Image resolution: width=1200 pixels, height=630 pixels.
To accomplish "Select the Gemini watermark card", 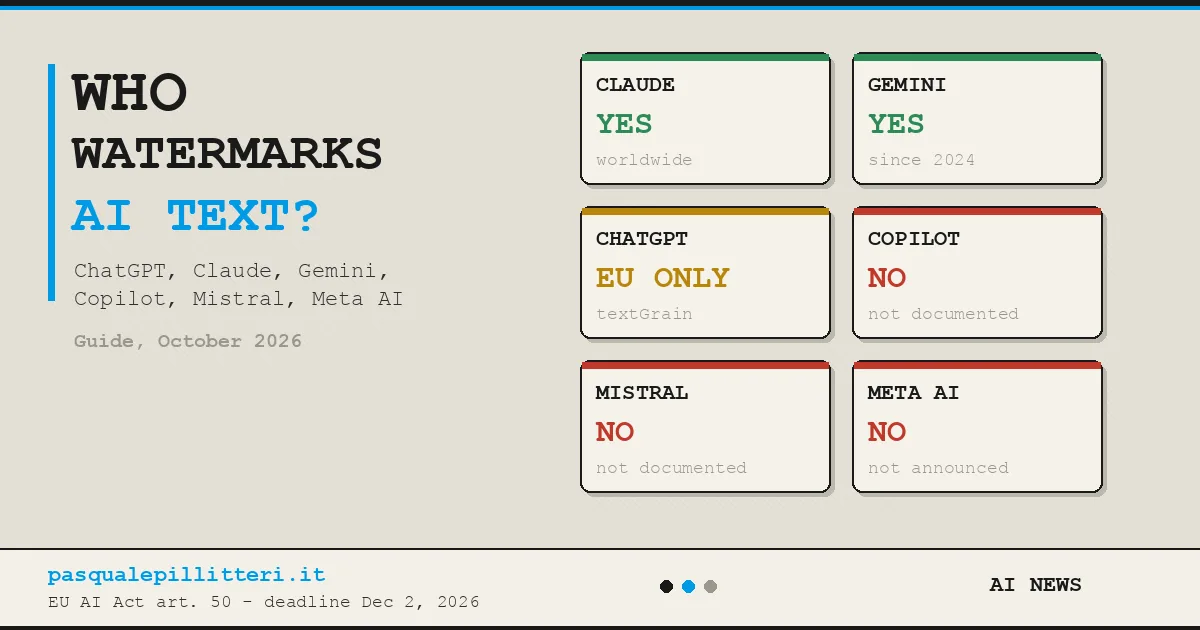I will coord(977,119).
